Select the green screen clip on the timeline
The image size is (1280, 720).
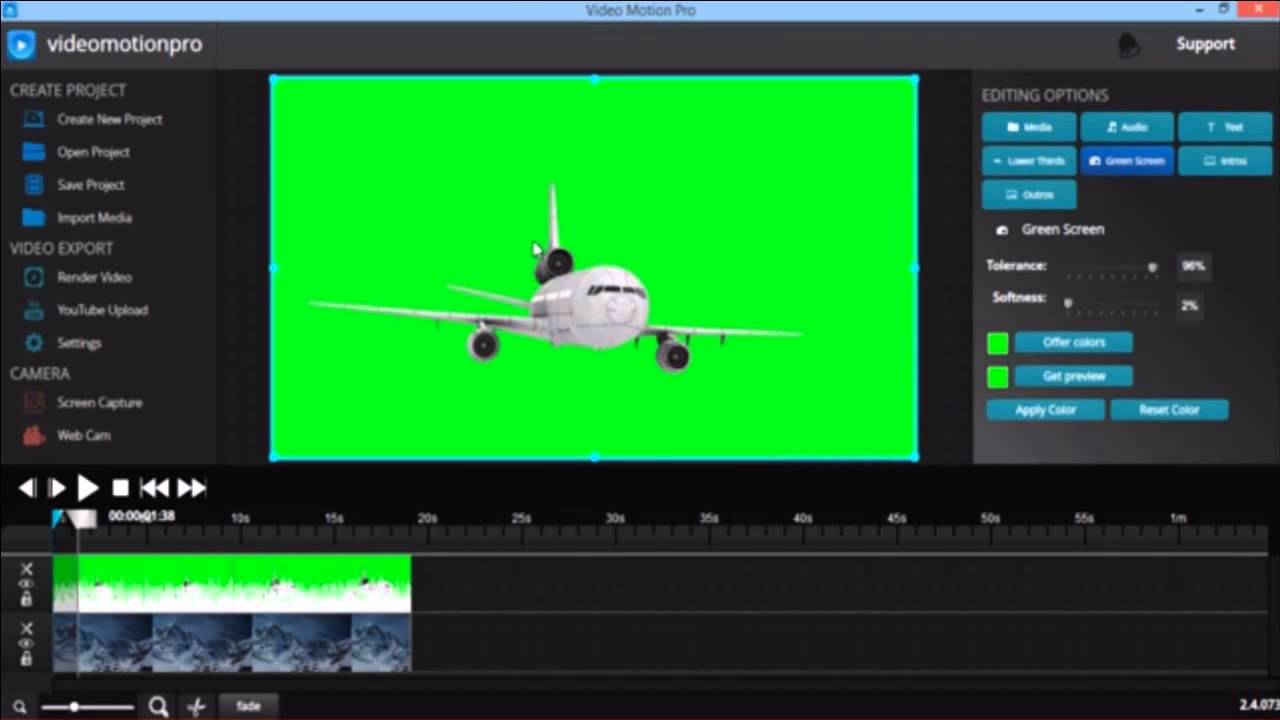pos(232,584)
